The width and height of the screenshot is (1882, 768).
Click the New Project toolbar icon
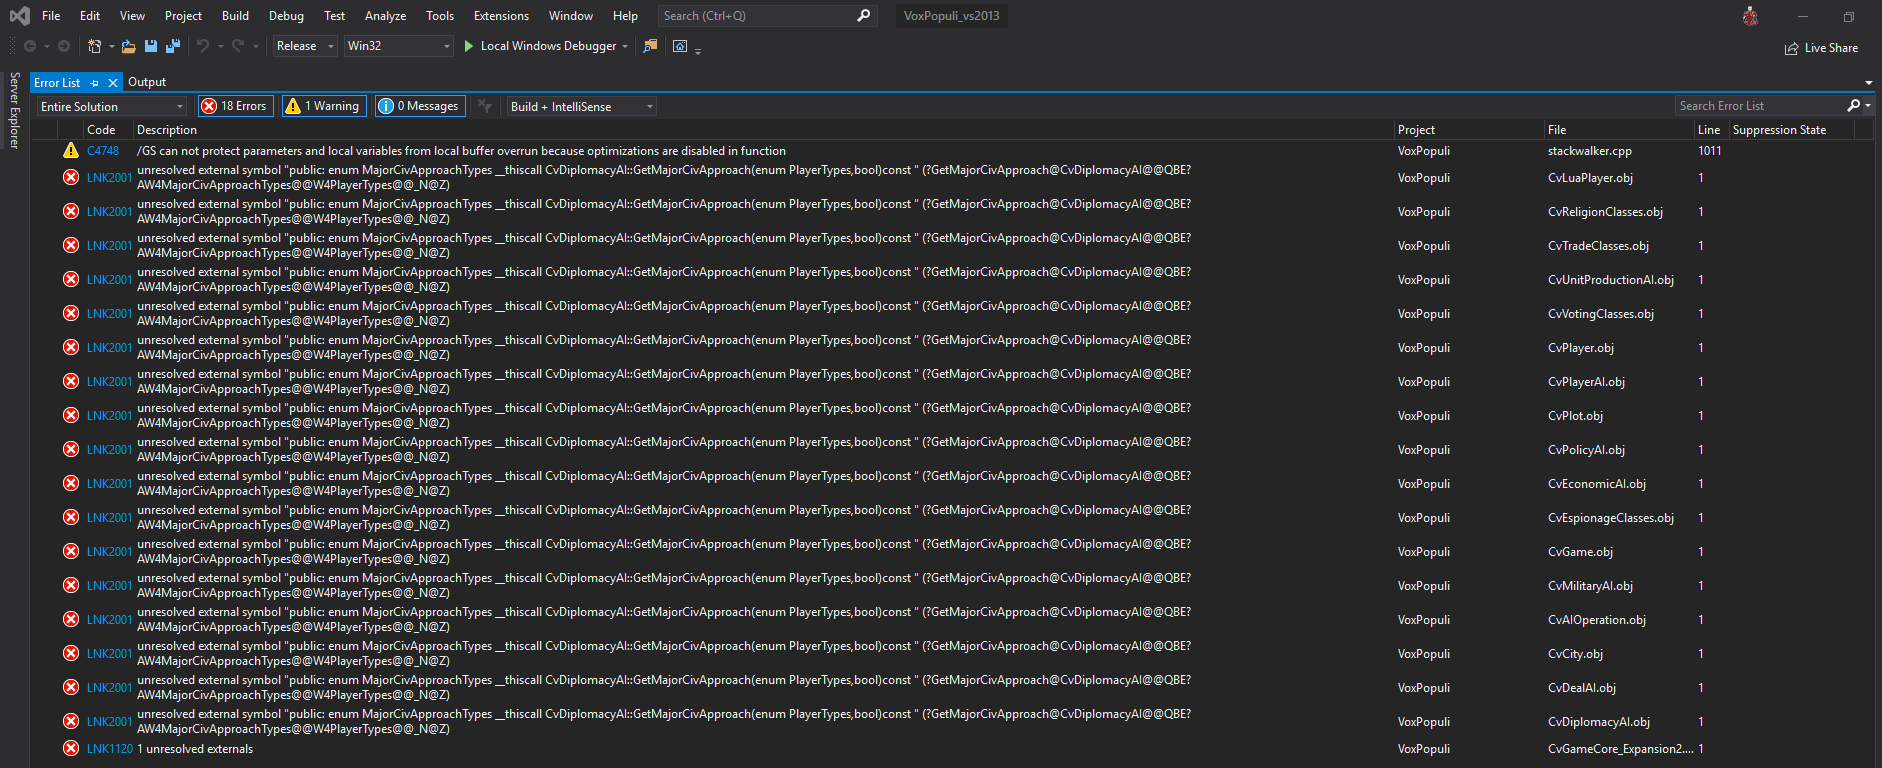94,46
